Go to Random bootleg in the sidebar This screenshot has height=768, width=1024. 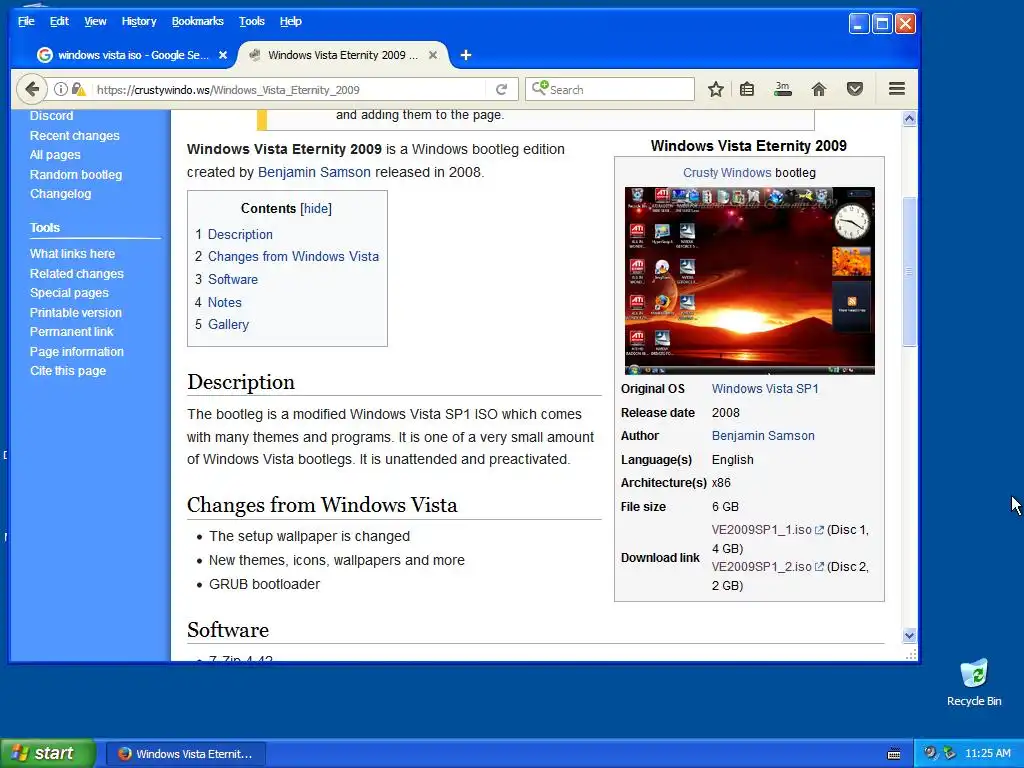(x=76, y=174)
